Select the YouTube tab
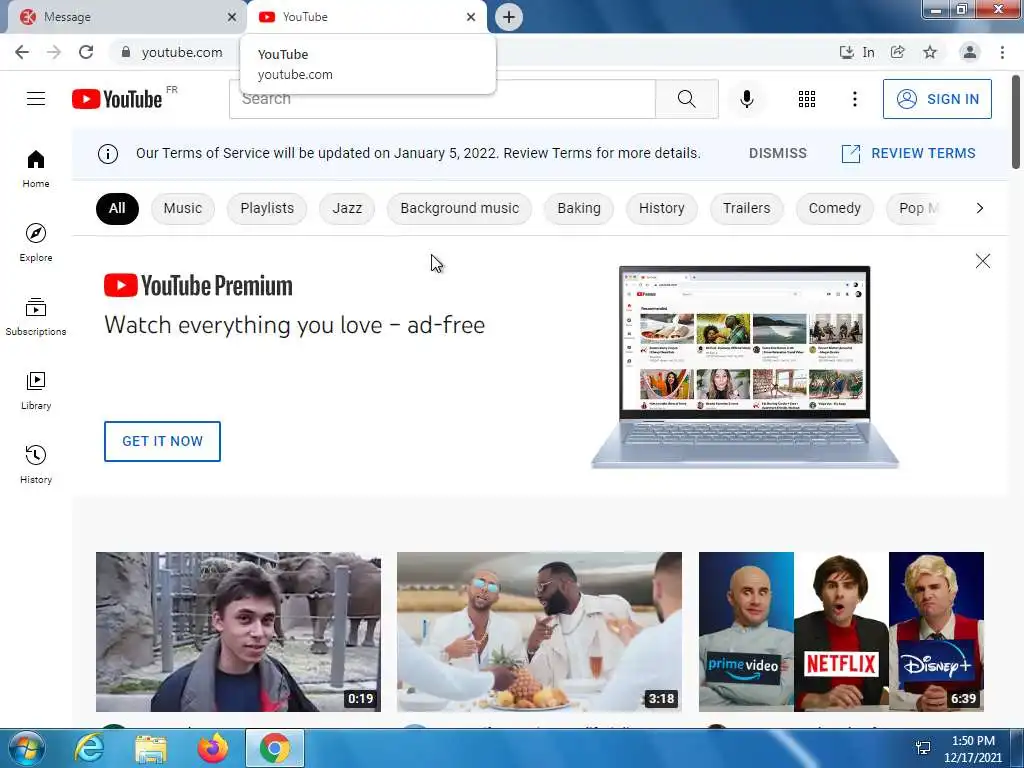This screenshot has width=1024, height=768. click(x=366, y=17)
